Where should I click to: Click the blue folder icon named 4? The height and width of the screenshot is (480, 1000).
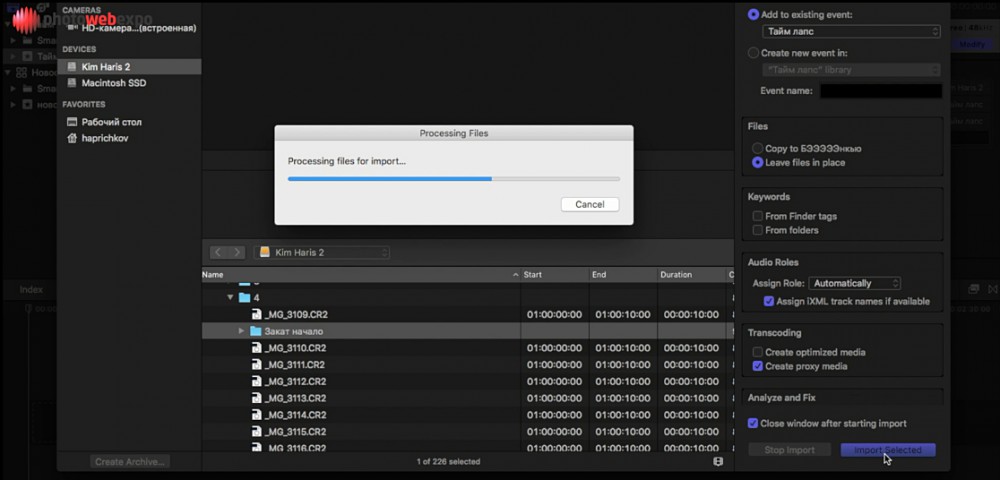click(244, 298)
